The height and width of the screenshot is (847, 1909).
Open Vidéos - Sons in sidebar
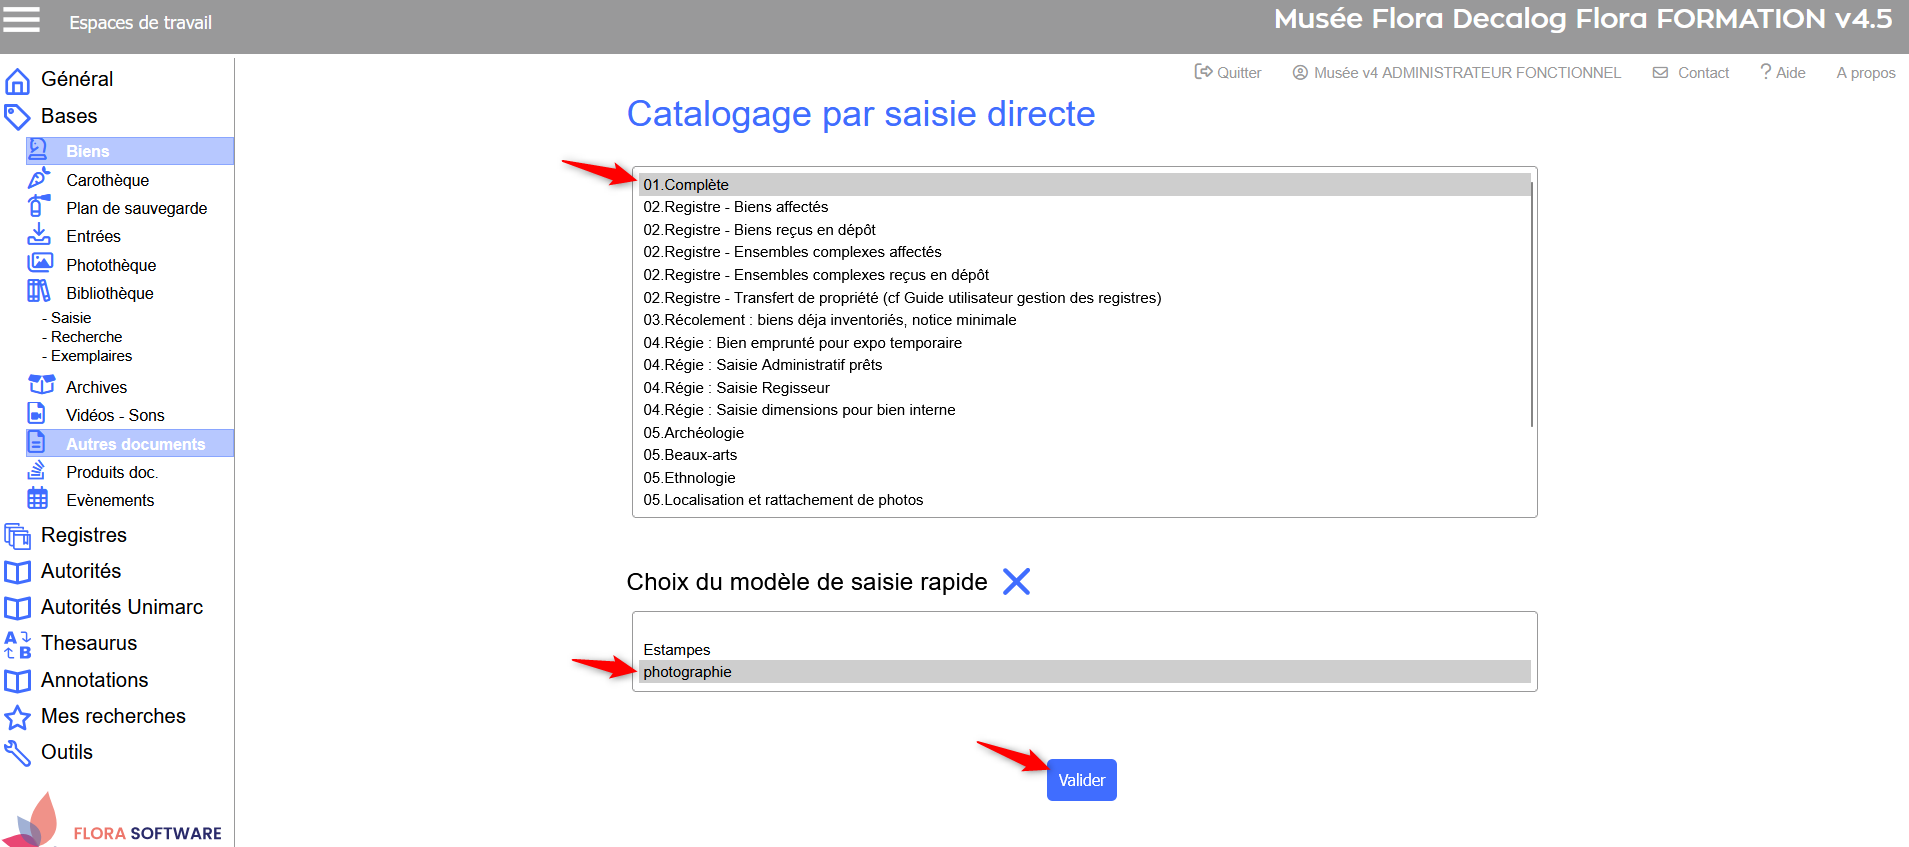115,415
